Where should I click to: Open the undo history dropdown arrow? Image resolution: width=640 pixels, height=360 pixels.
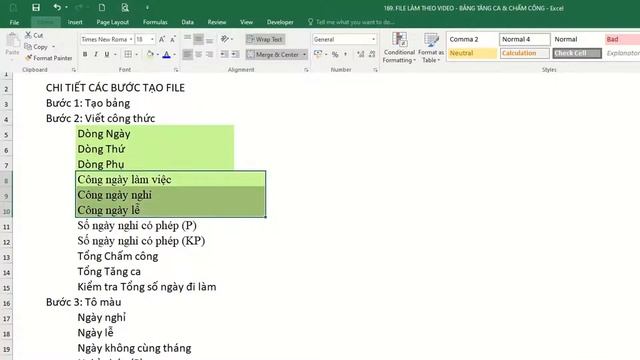[67, 7]
